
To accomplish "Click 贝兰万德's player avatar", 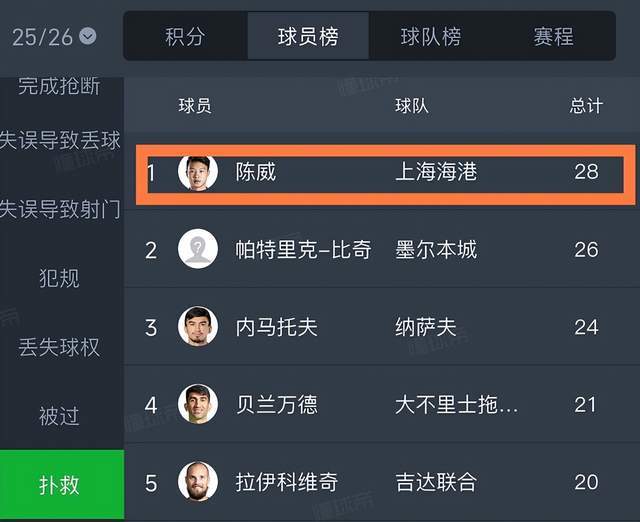I will tap(198, 404).
